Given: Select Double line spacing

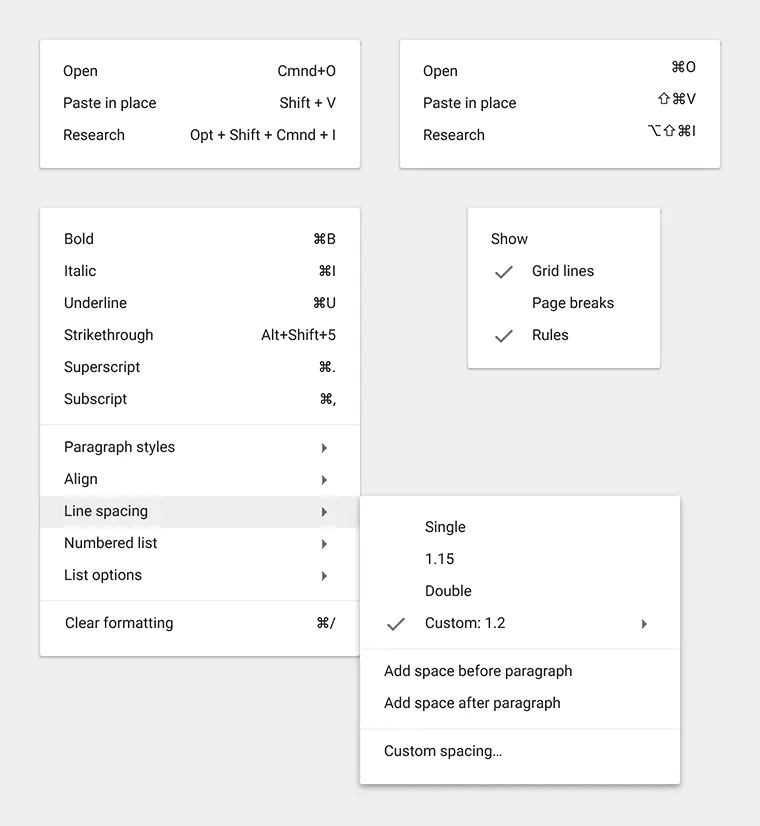Looking at the screenshot, I should pyautogui.click(x=448, y=591).
